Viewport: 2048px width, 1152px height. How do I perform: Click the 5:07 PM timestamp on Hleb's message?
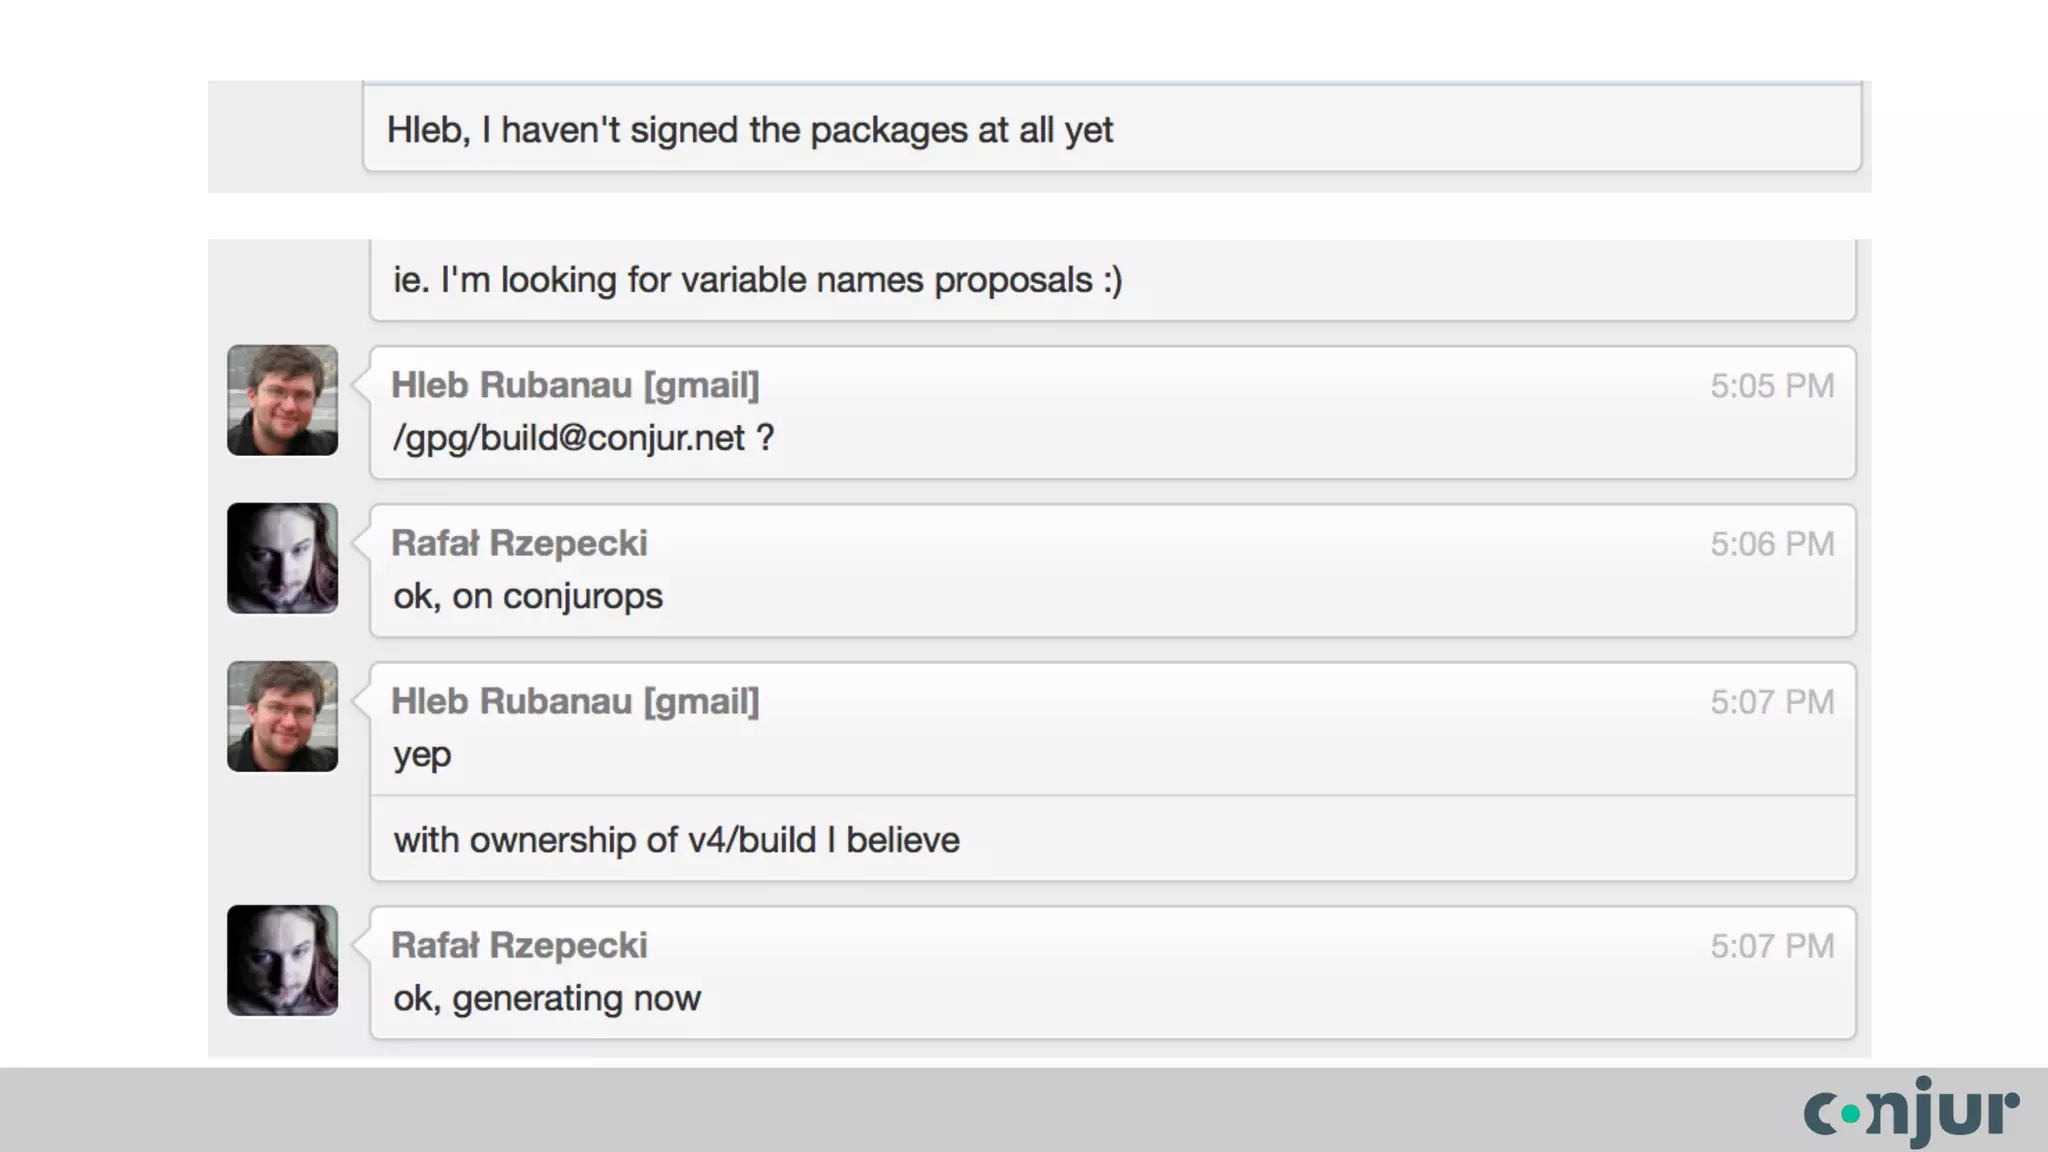pos(1771,702)
